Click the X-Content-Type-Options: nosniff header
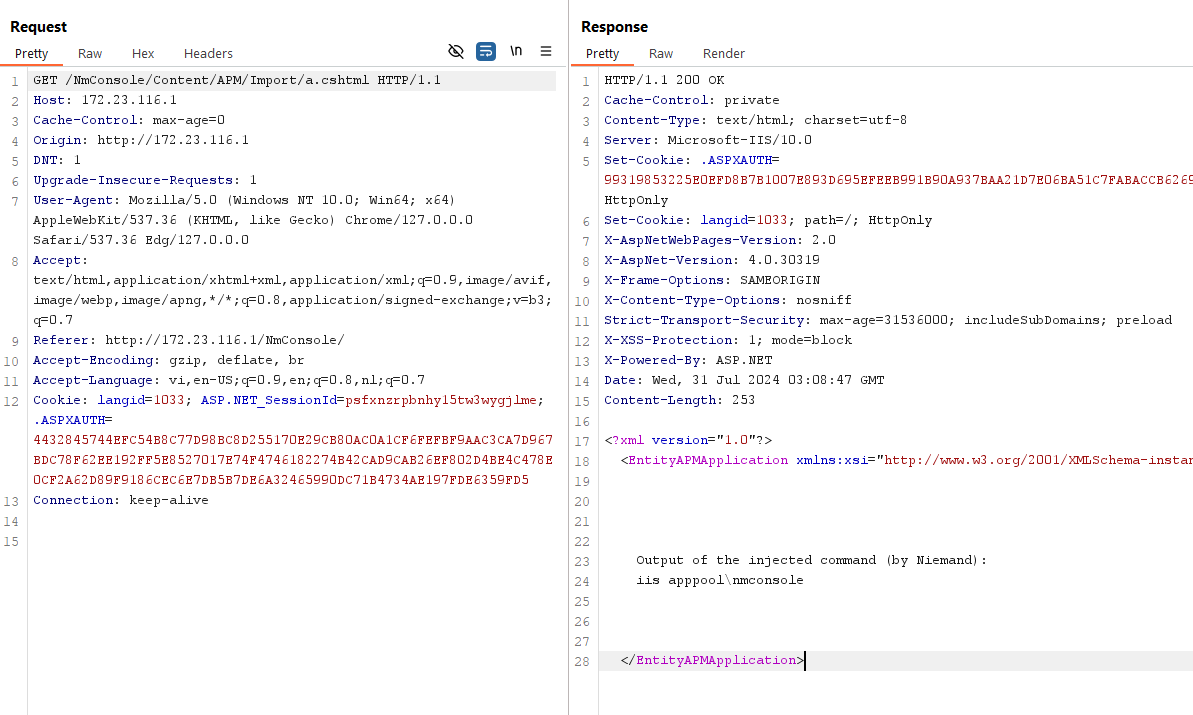1193x715 pixels. pos(727,300)
